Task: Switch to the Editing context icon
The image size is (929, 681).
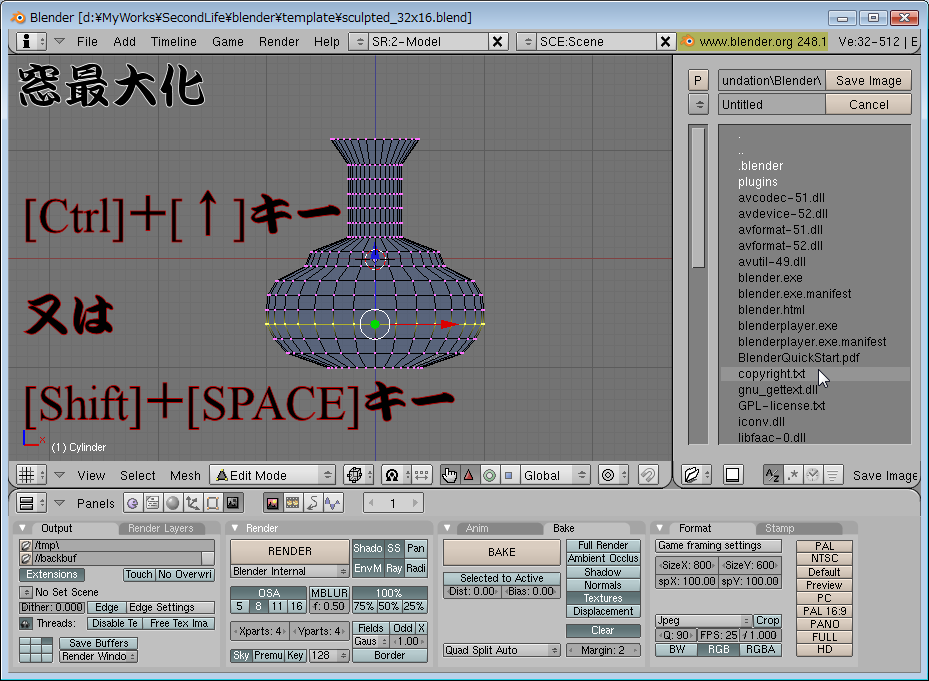Action: [x=213, y=503]
